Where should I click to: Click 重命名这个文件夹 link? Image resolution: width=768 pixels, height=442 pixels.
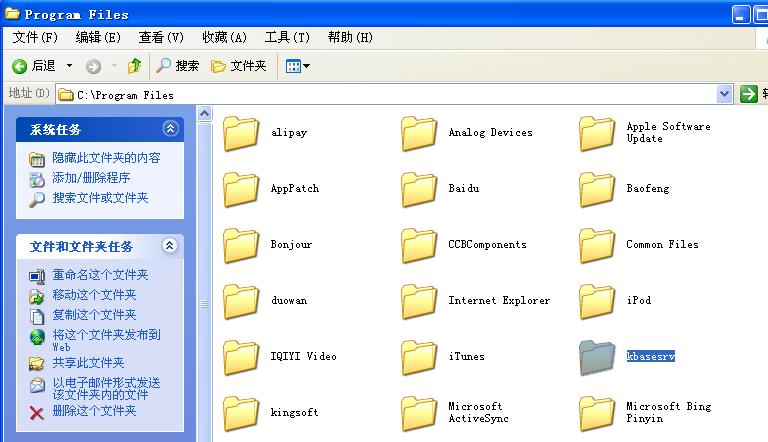tap(100, 275)
